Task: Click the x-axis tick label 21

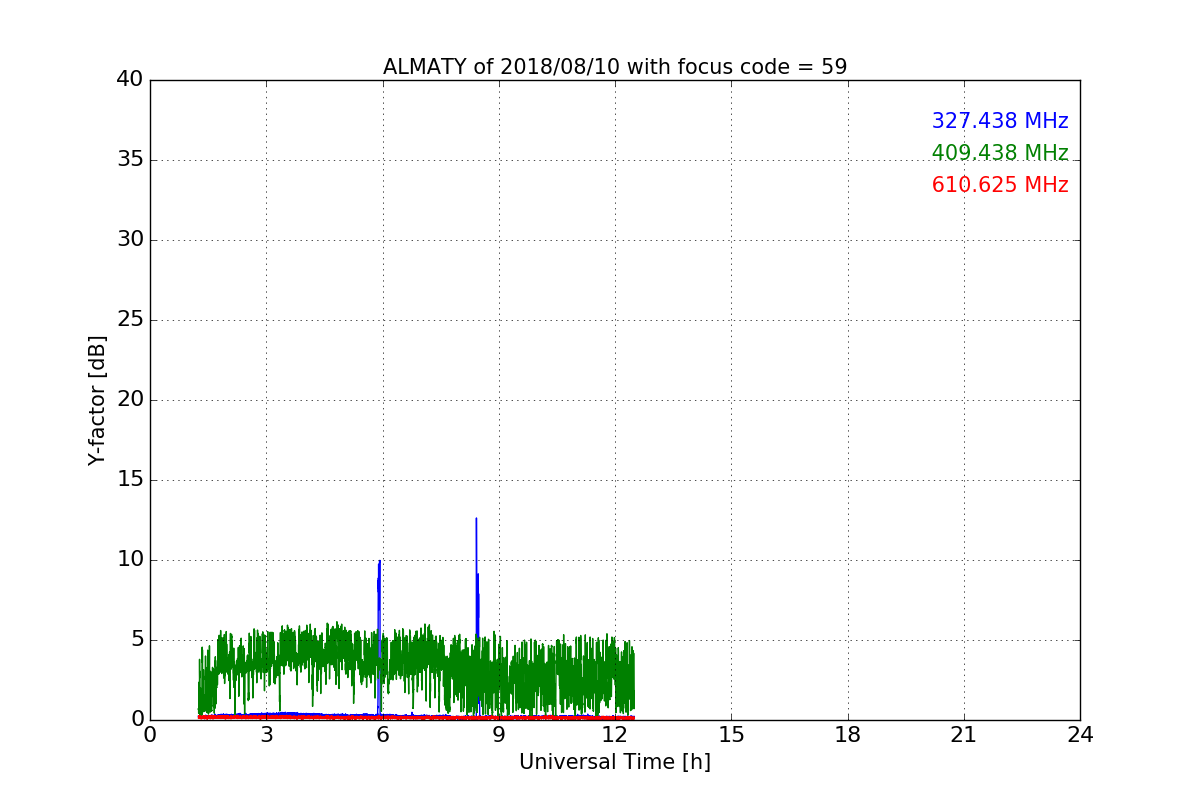Action: pos(964,735)
